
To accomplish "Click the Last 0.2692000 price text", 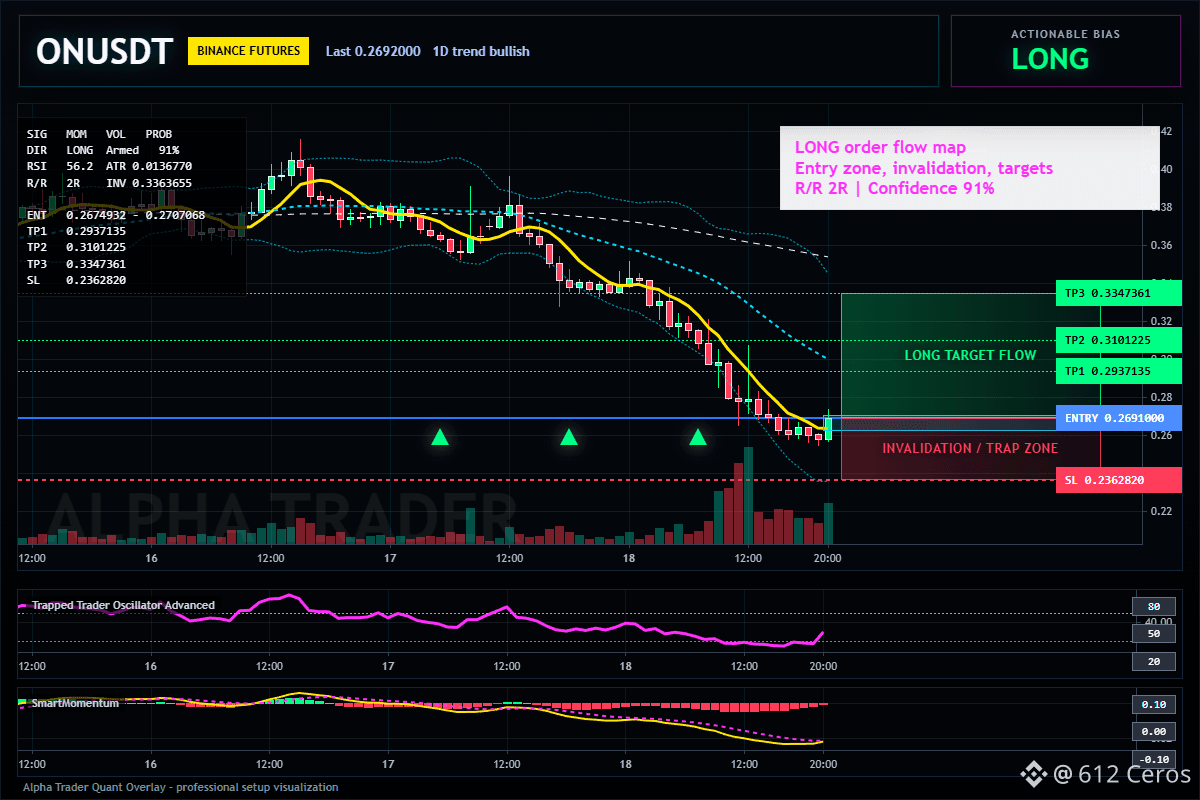I will click(372, 51).
